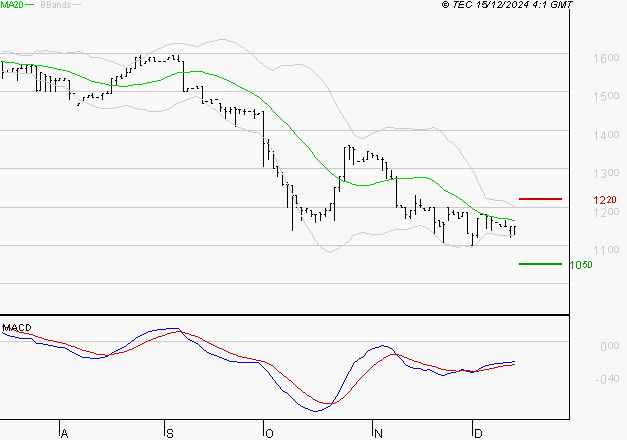Click the MA20 legend label
627x440 pixels.
[x=12, y=5]
